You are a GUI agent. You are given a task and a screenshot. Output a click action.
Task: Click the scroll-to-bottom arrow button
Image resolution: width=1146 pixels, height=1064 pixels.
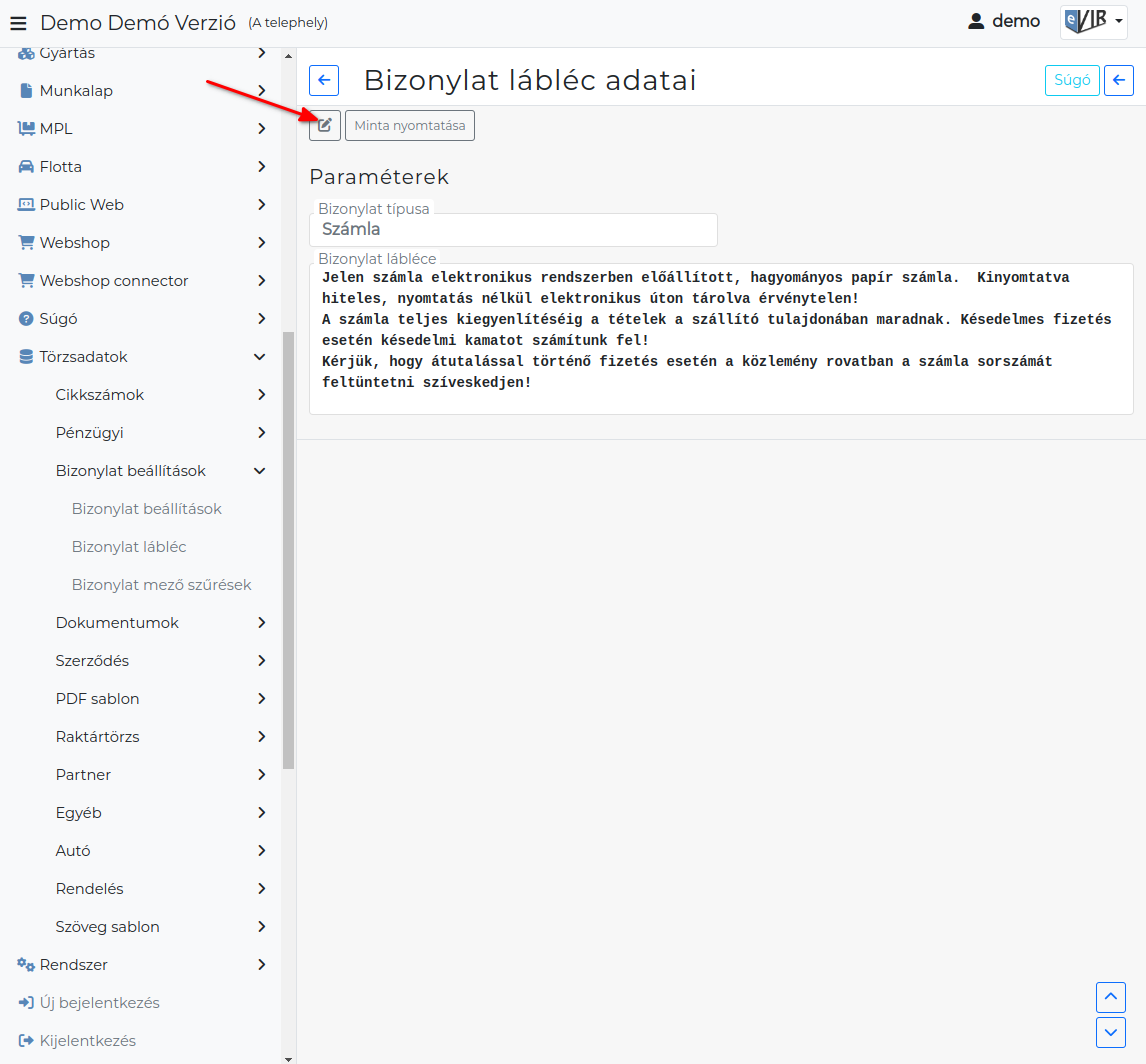coord(1110,1033)
